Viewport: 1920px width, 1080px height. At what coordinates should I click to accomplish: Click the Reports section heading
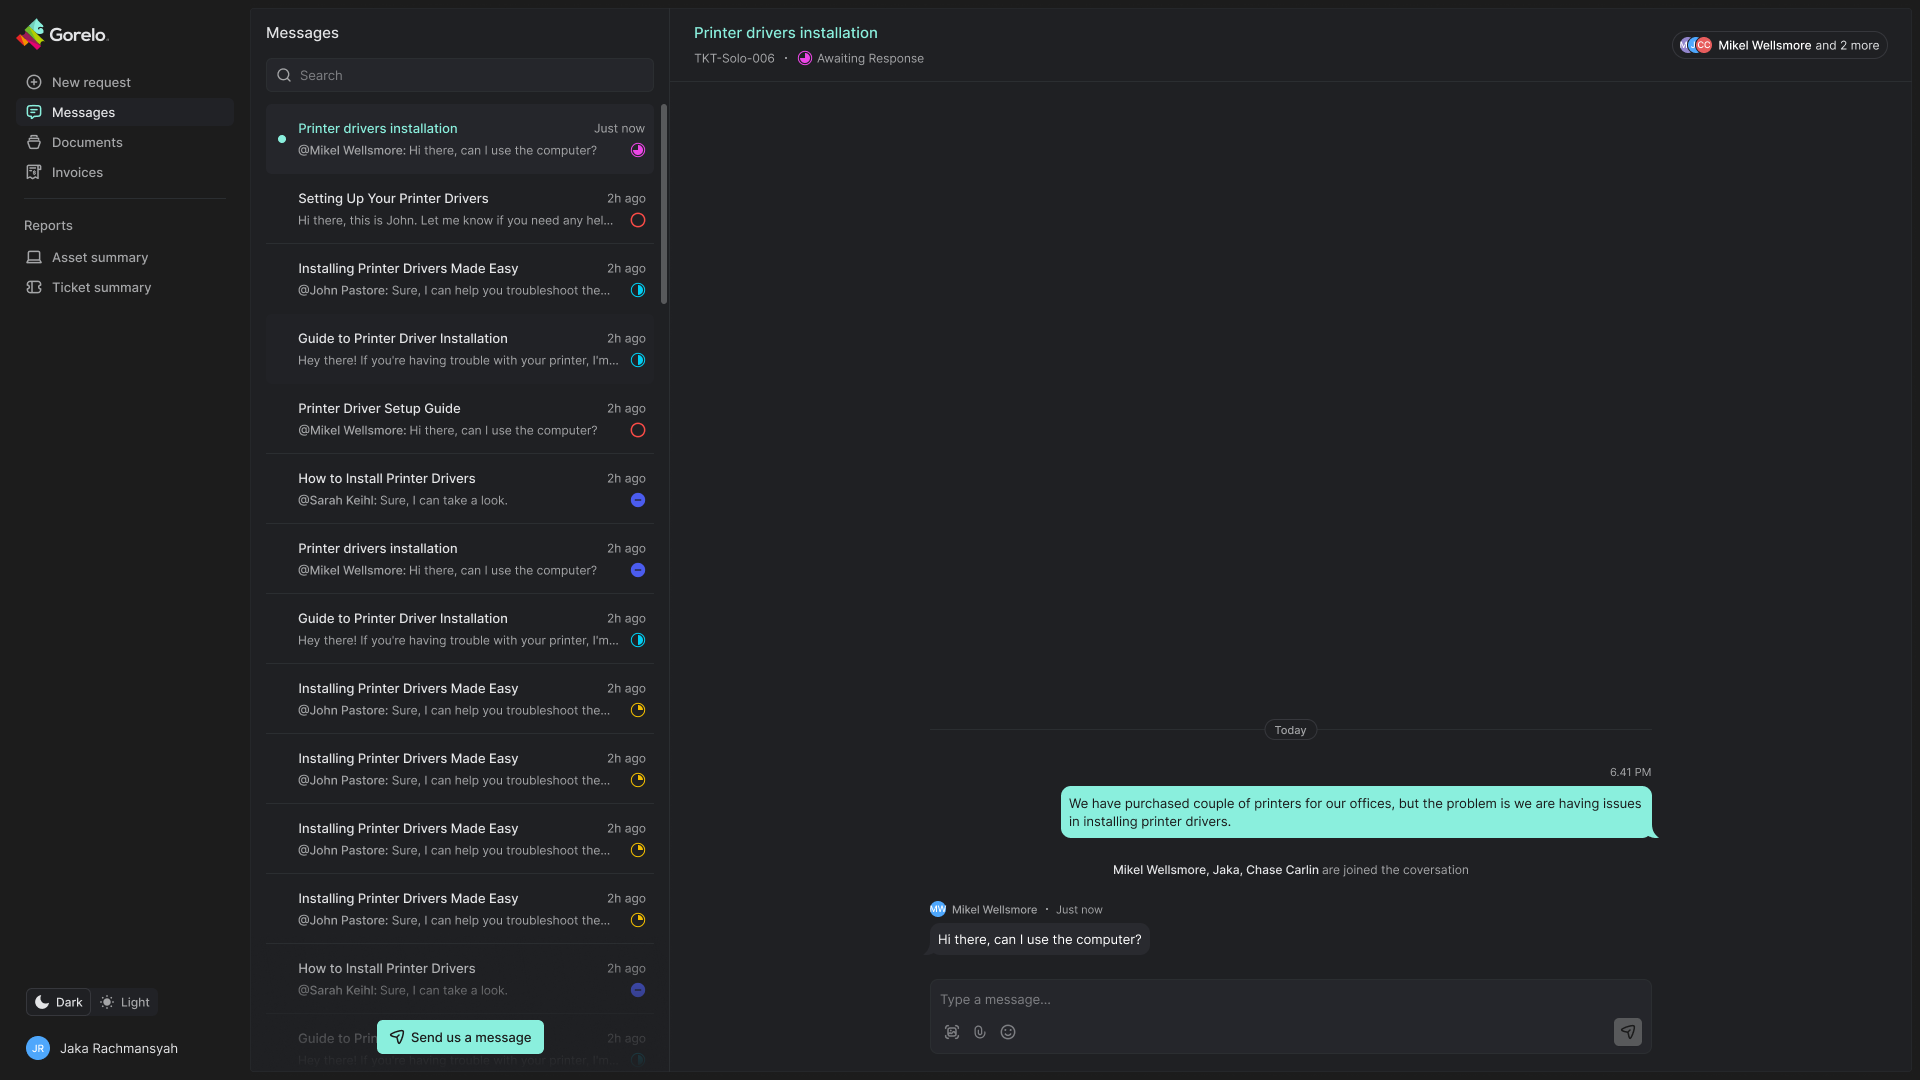pyautogui.click(x=48, y=226)
